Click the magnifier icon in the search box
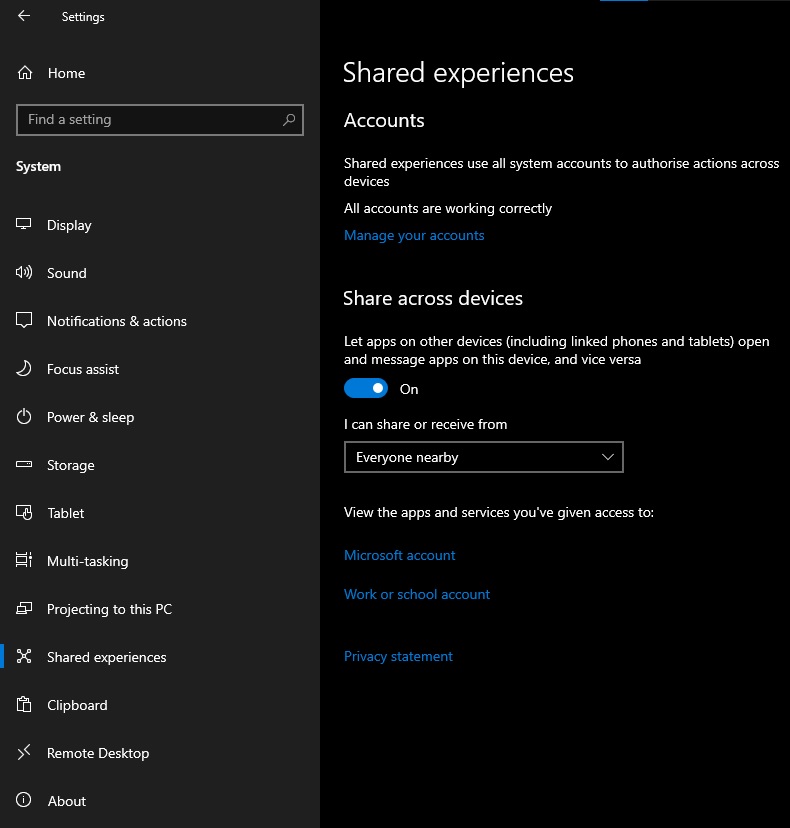This screenshot has height=828, width=790. tap(289, 120)
